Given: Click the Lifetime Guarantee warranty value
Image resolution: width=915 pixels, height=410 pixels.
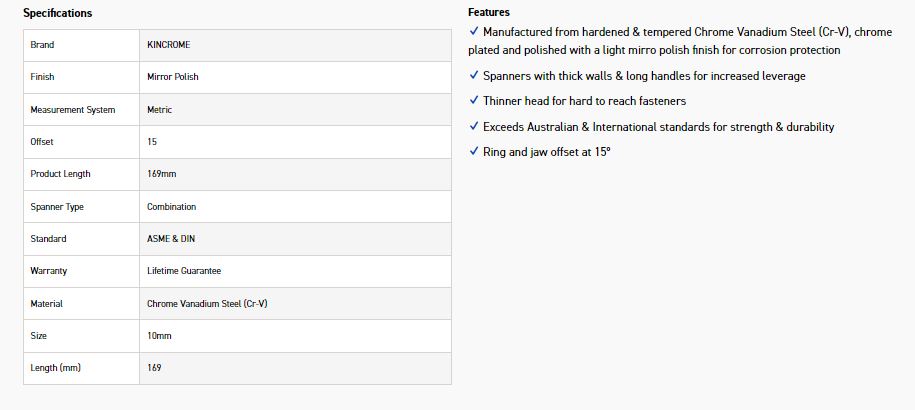Looking at the screenshot, I should pos(184,271).
